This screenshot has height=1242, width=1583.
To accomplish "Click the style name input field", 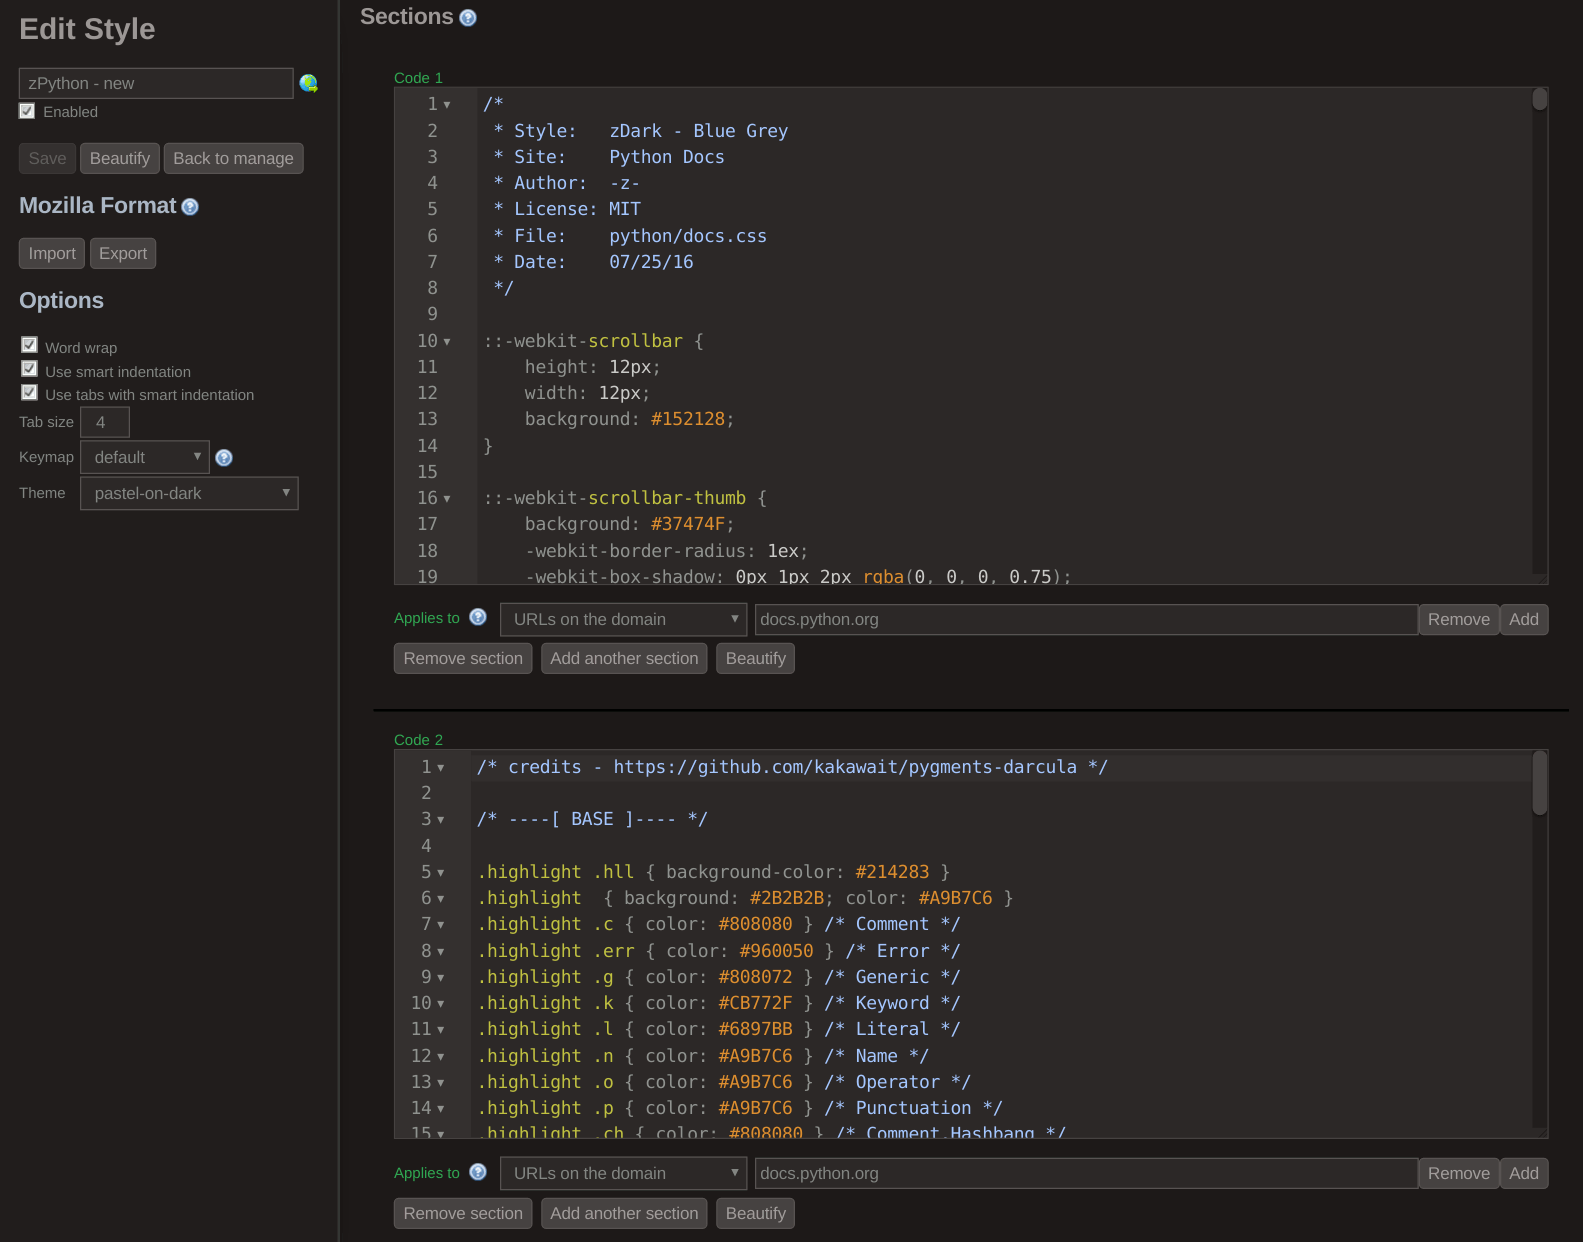I will click(156, 83).
